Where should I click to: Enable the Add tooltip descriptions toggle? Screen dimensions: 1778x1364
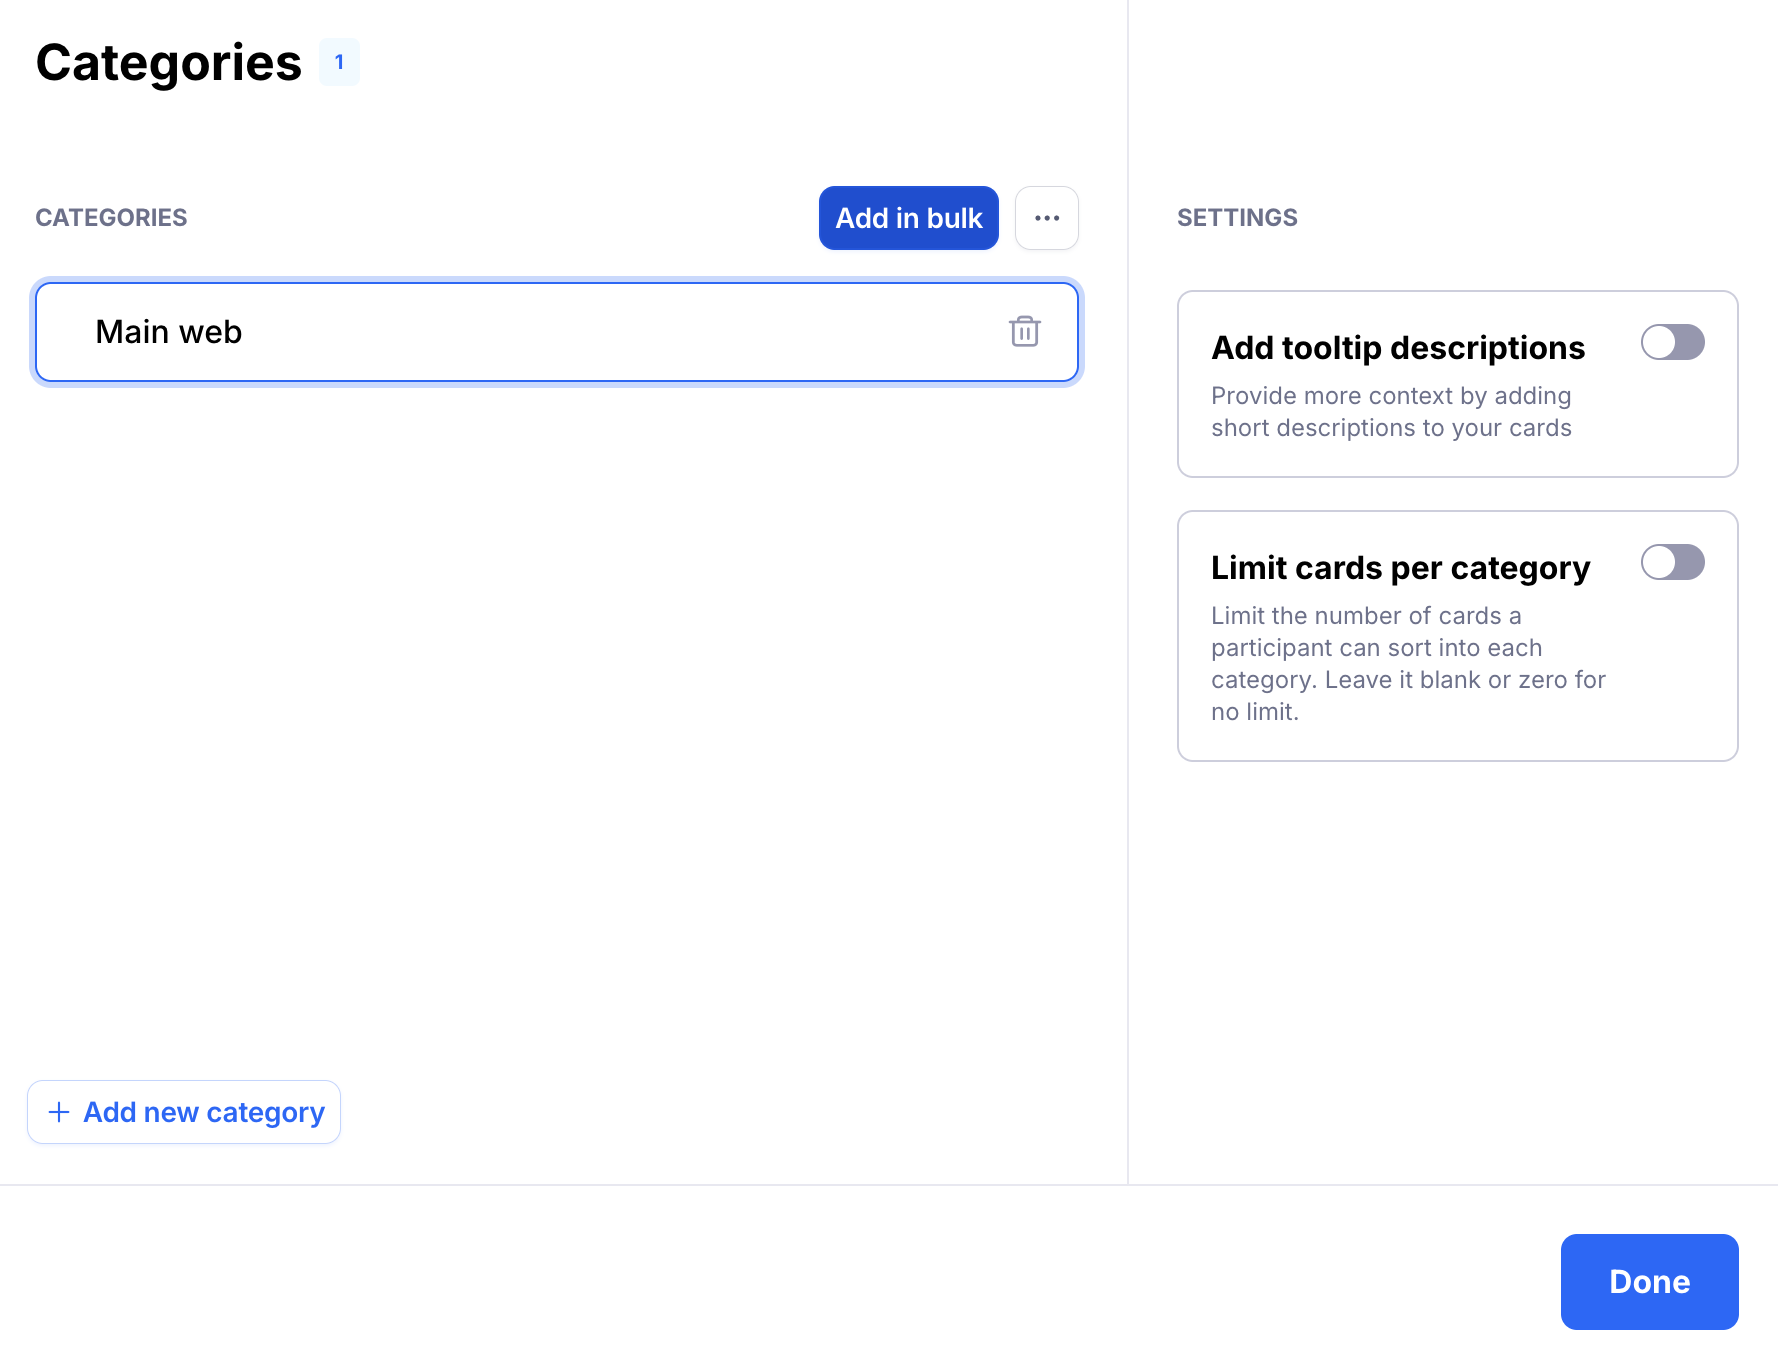point(1672,342)
